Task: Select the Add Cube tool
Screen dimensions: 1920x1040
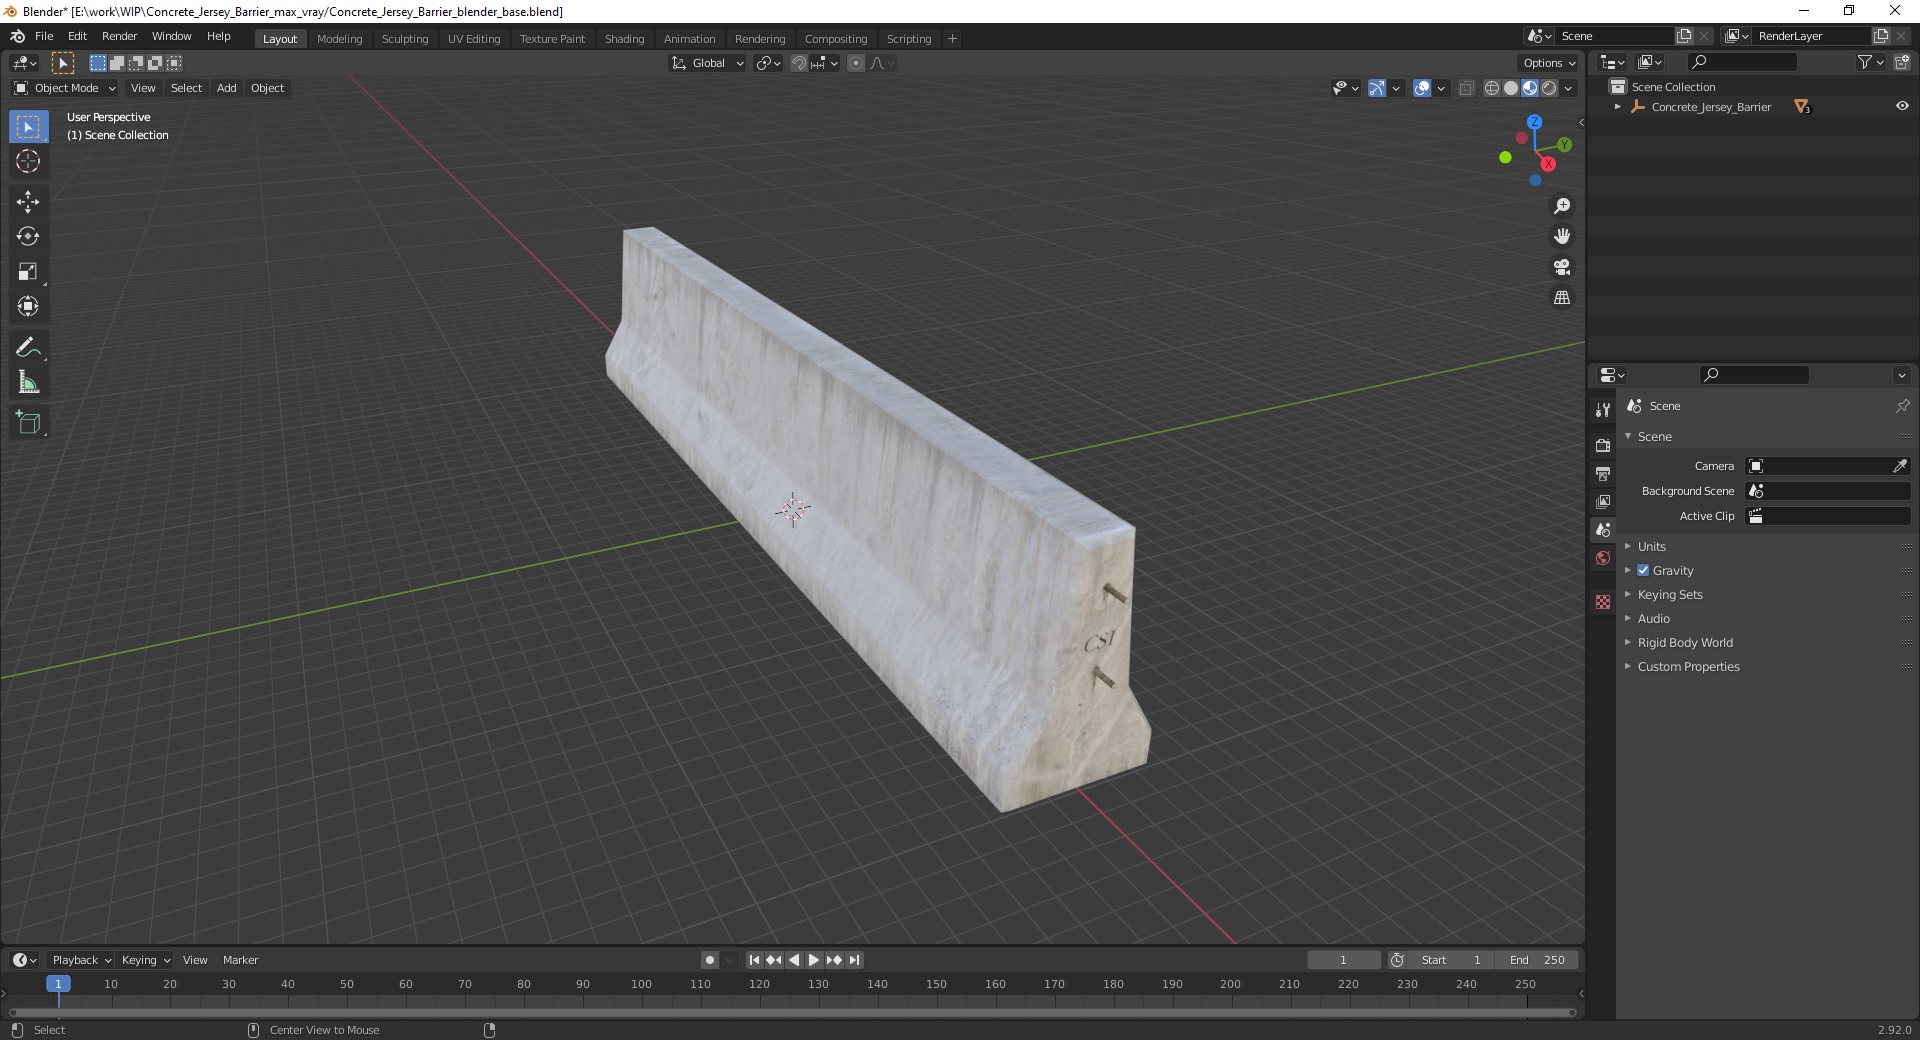Action: pyautogui.click(x=28, y=423)
